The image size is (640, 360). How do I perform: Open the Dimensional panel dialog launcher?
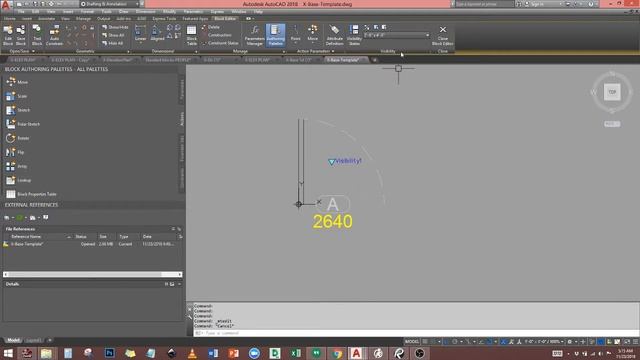[x=196, y=52]
